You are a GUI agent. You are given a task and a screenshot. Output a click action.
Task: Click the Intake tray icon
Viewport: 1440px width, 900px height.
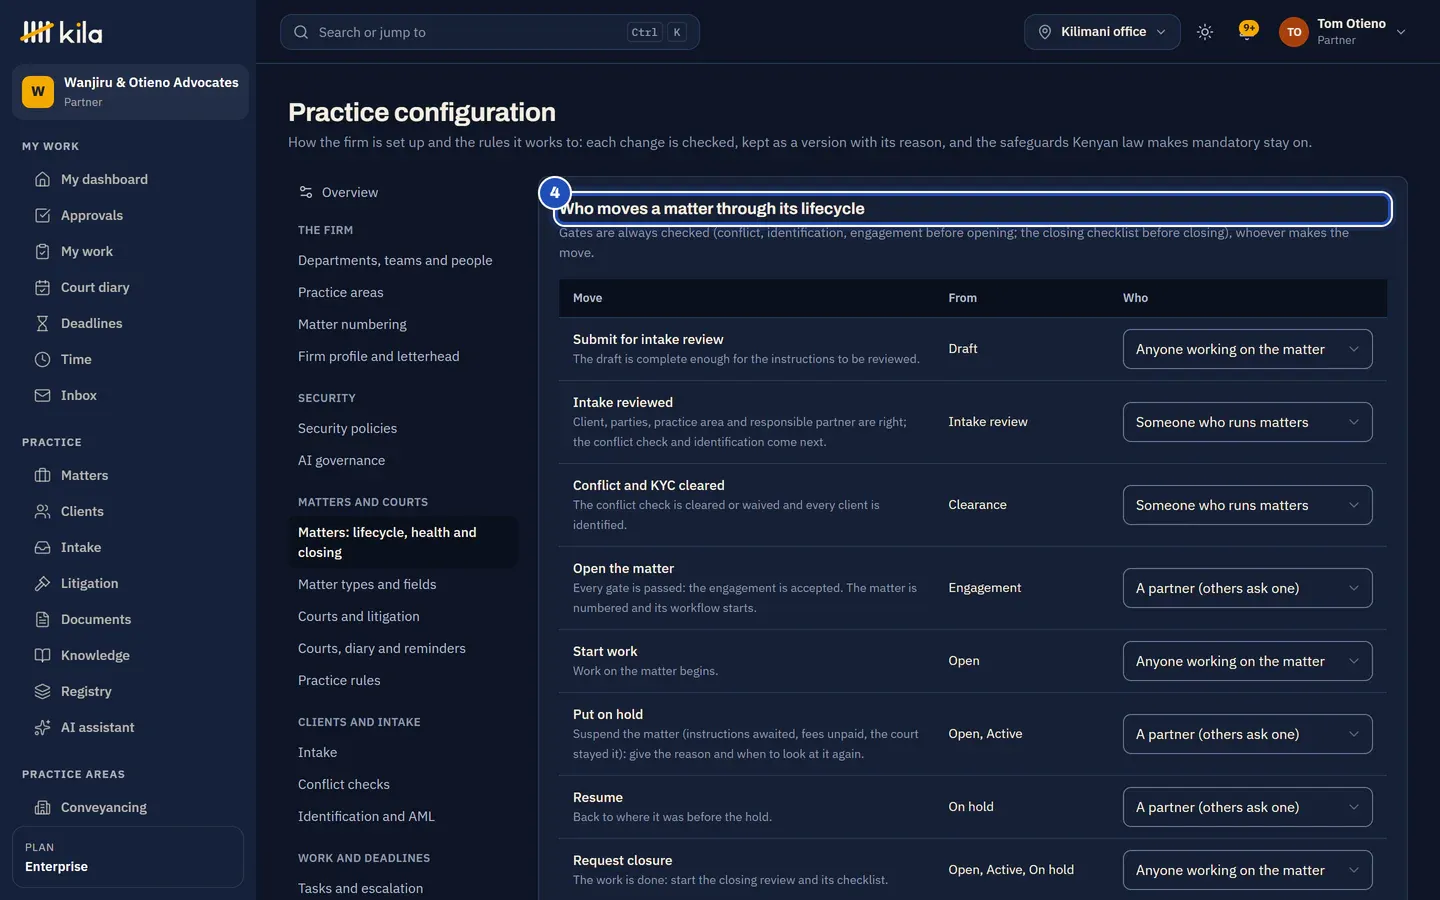42,547
